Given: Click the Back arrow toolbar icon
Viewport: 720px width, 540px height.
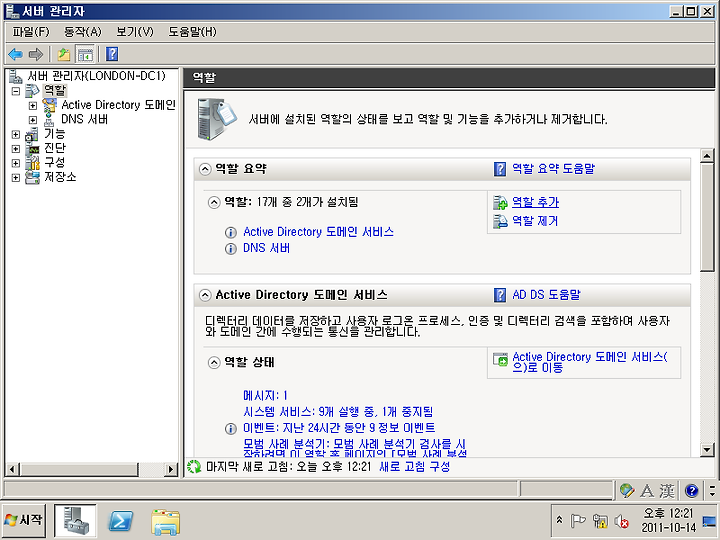Looking at the screenshot, I should coord(15,54).
